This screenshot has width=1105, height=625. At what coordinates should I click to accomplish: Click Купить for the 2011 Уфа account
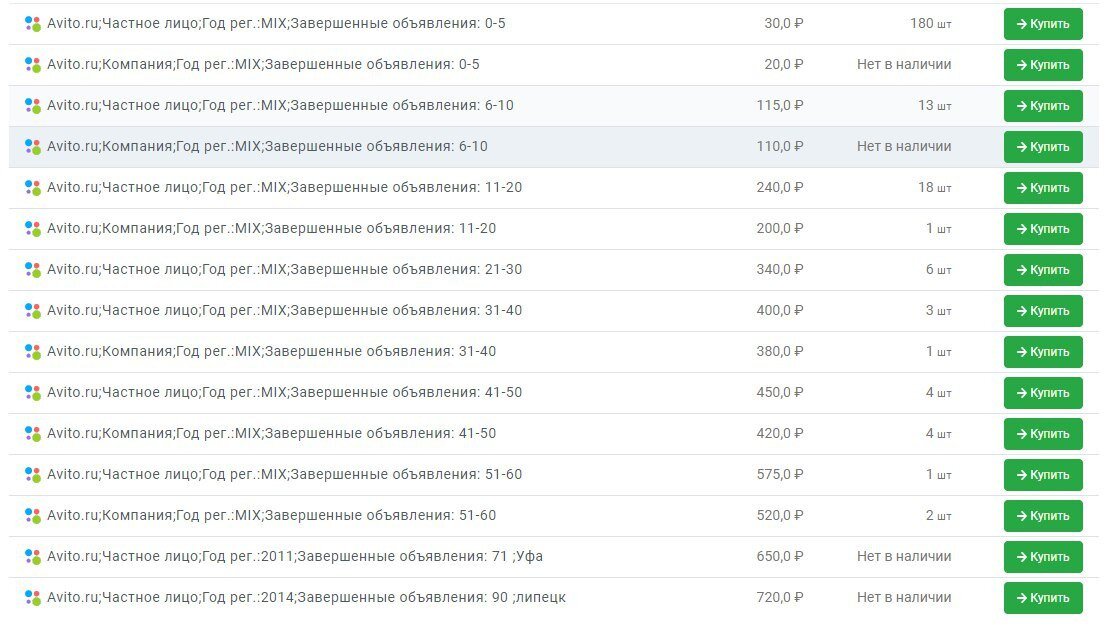1043,557
